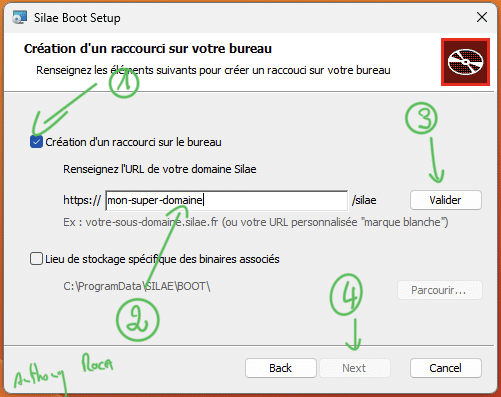Click the "/silae" suffix label
This screenshot has height=397, width=501.
(364, 200)
